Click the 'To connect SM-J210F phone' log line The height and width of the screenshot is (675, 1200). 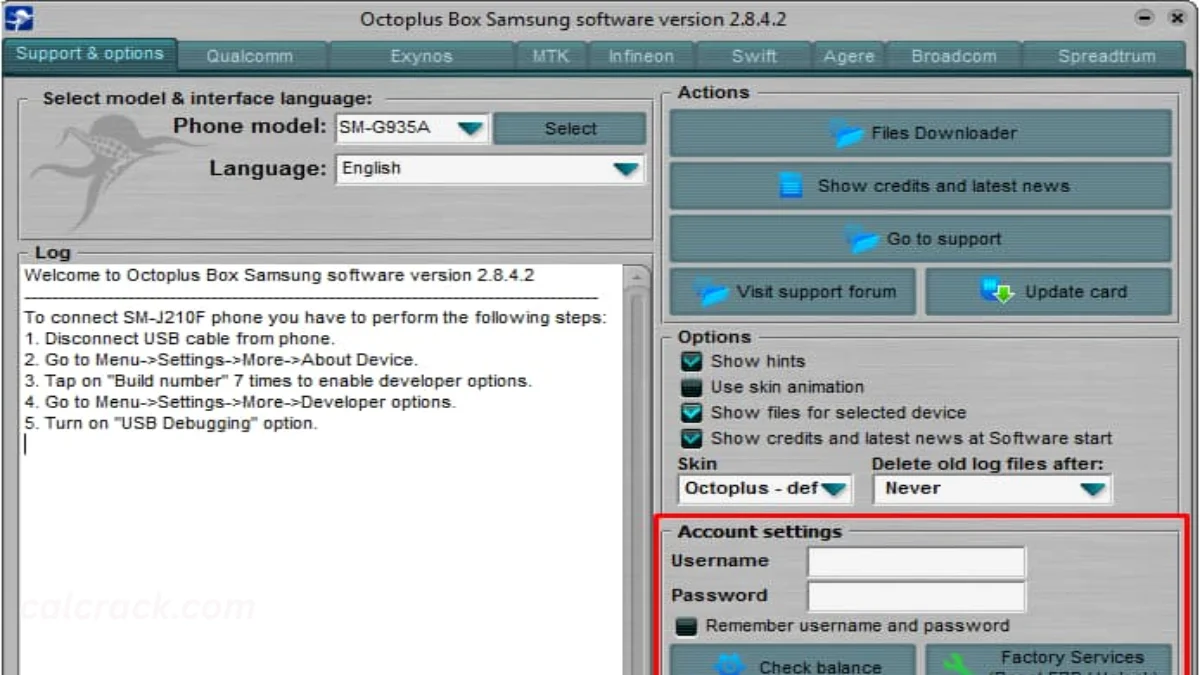[x=315, y=318]
